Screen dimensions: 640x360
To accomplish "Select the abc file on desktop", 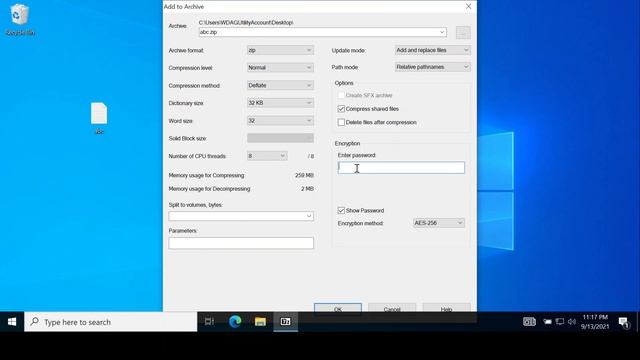I will 99,118.
